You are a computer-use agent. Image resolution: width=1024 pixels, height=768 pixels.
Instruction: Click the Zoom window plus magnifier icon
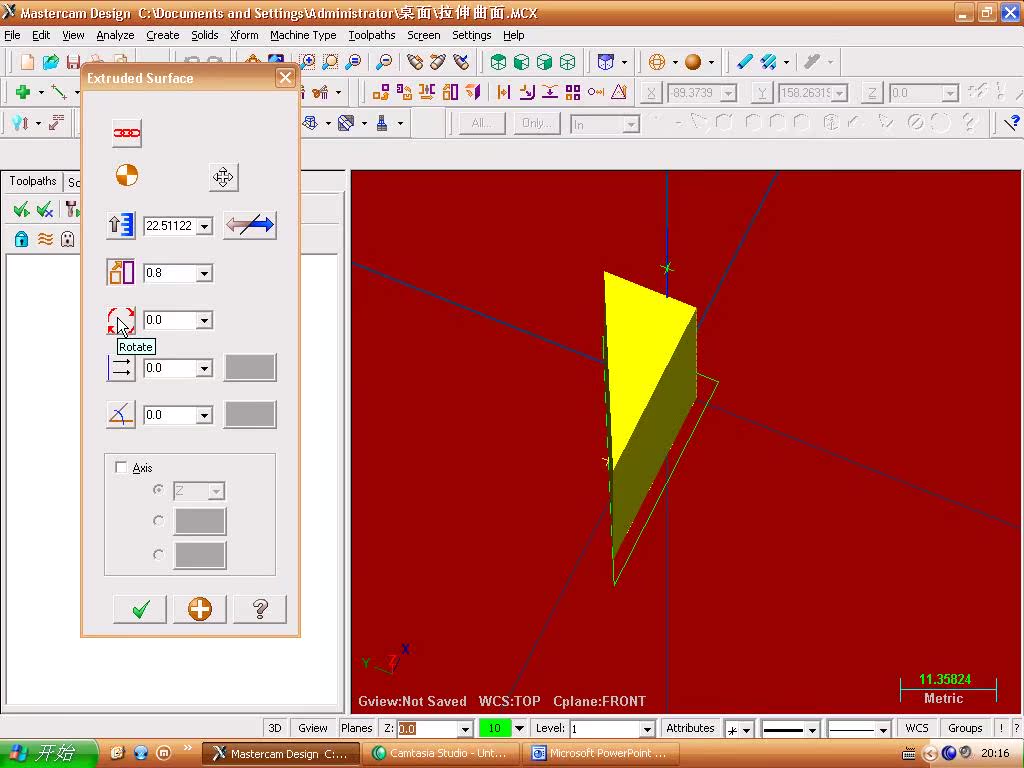click(307, 62)
